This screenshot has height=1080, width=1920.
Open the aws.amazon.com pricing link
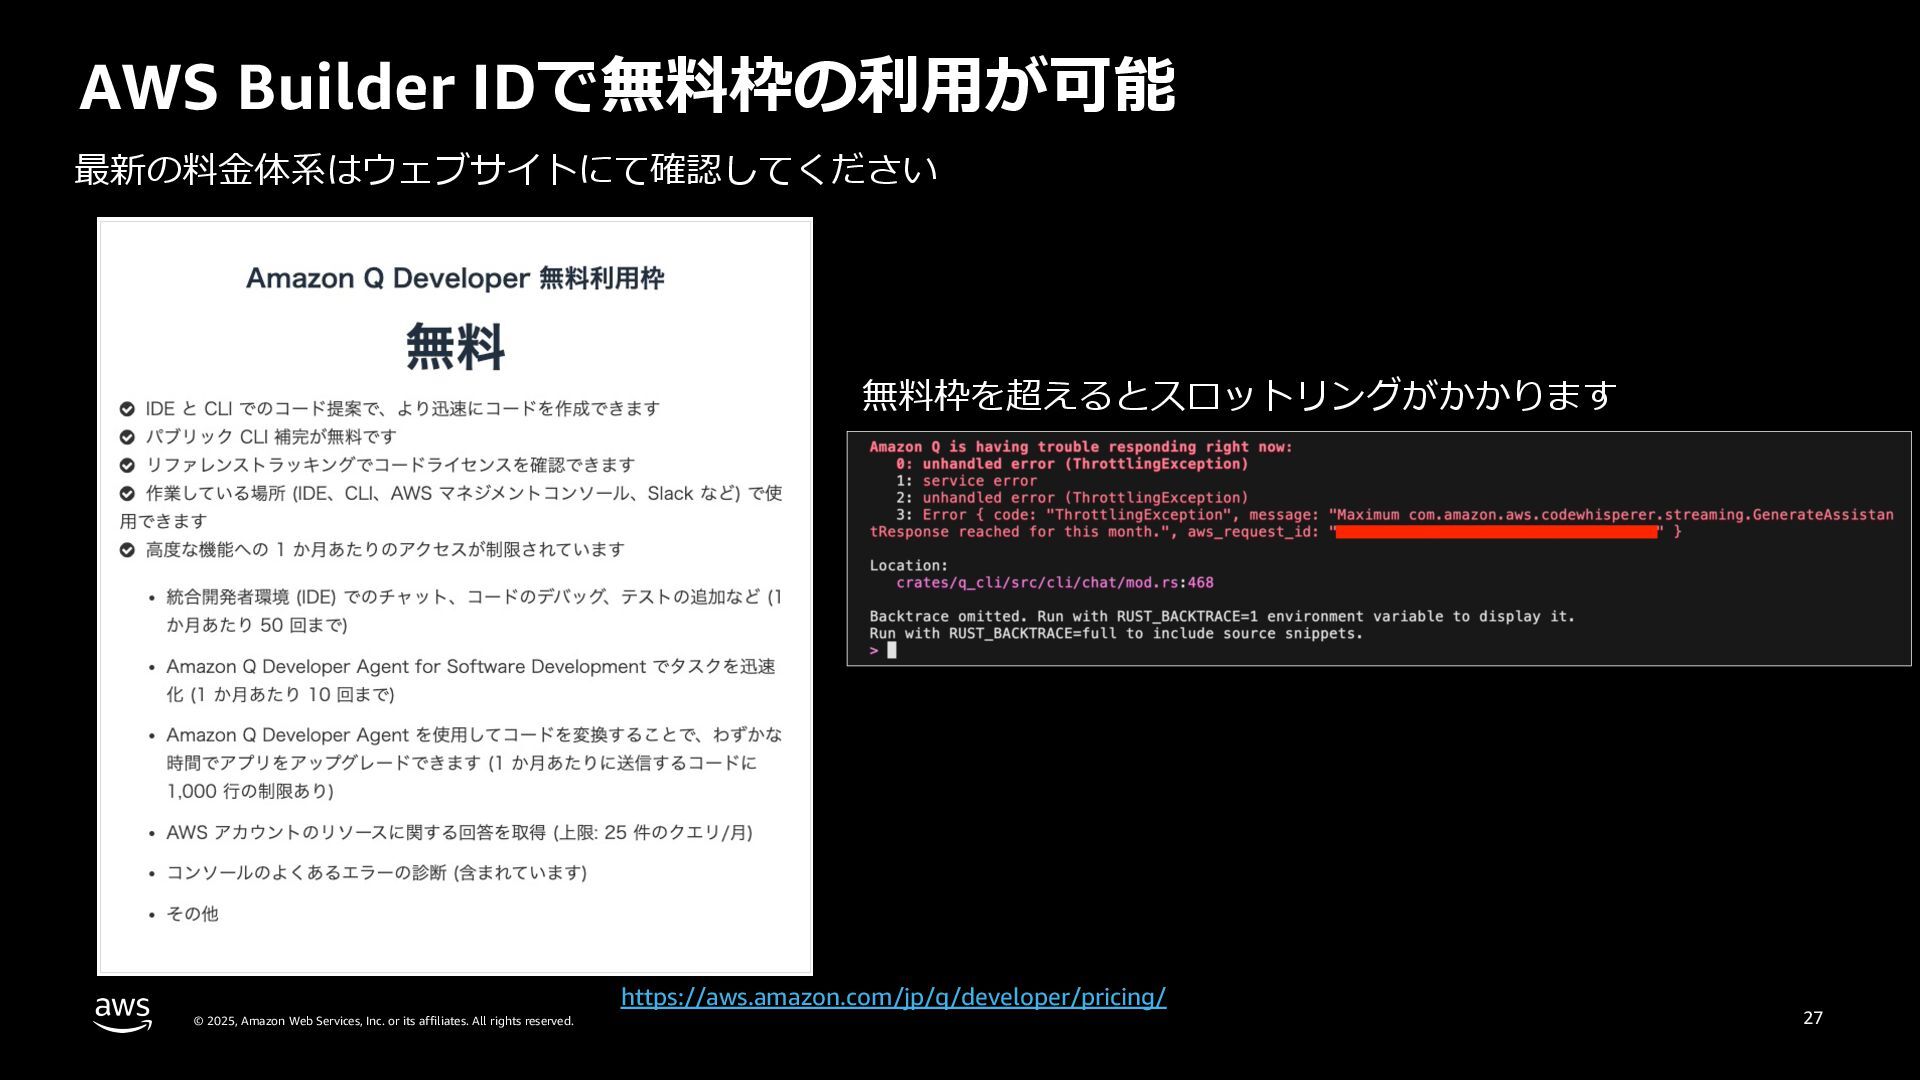(x=893, y=997)
